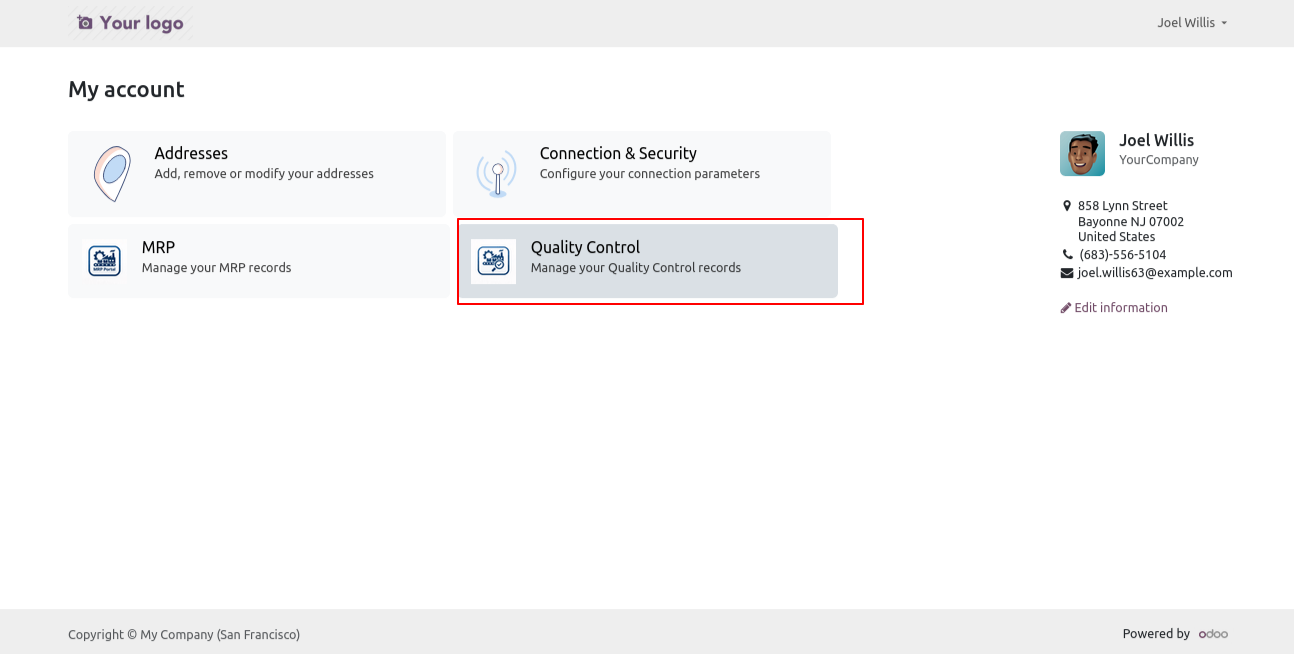Screen dimensions: 1294x654
Task: Open the Addresses card title
Action: pyautogui.click(x=191, y=153)
